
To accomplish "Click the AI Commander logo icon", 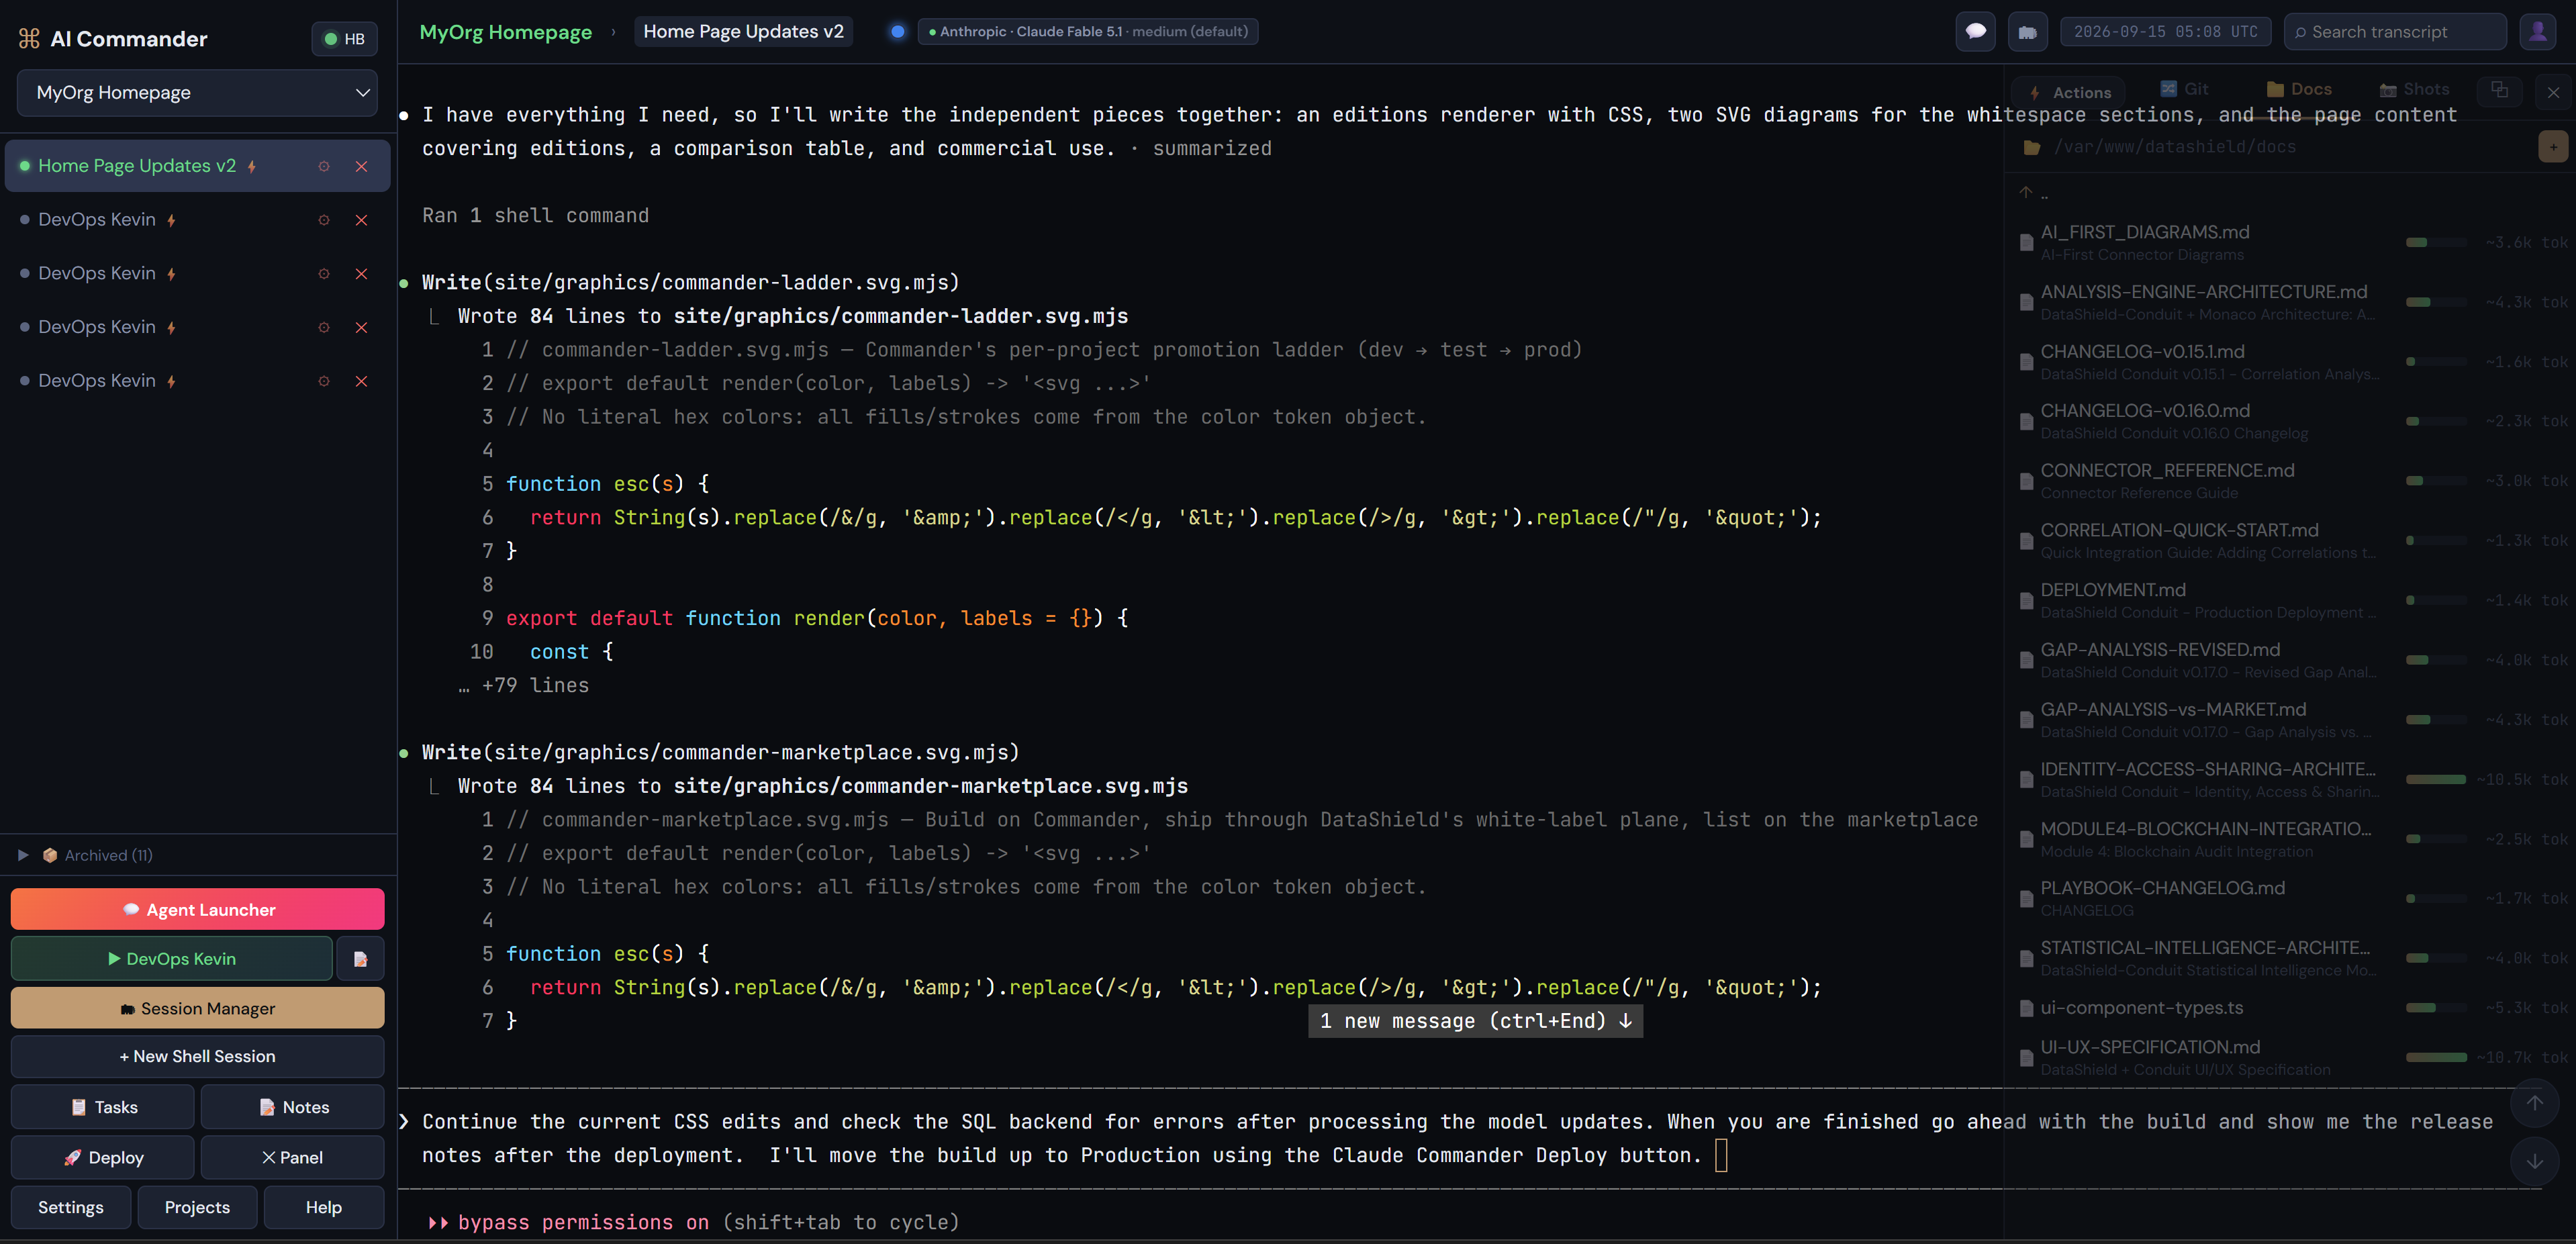I will pyautogui.click(x=29, y=39).
